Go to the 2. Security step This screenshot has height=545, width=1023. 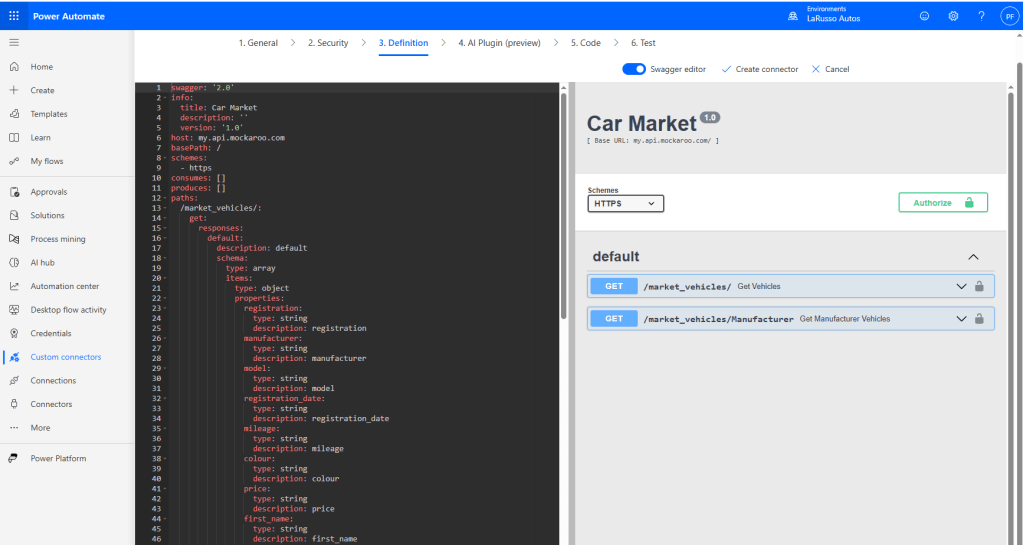(327, 43)
